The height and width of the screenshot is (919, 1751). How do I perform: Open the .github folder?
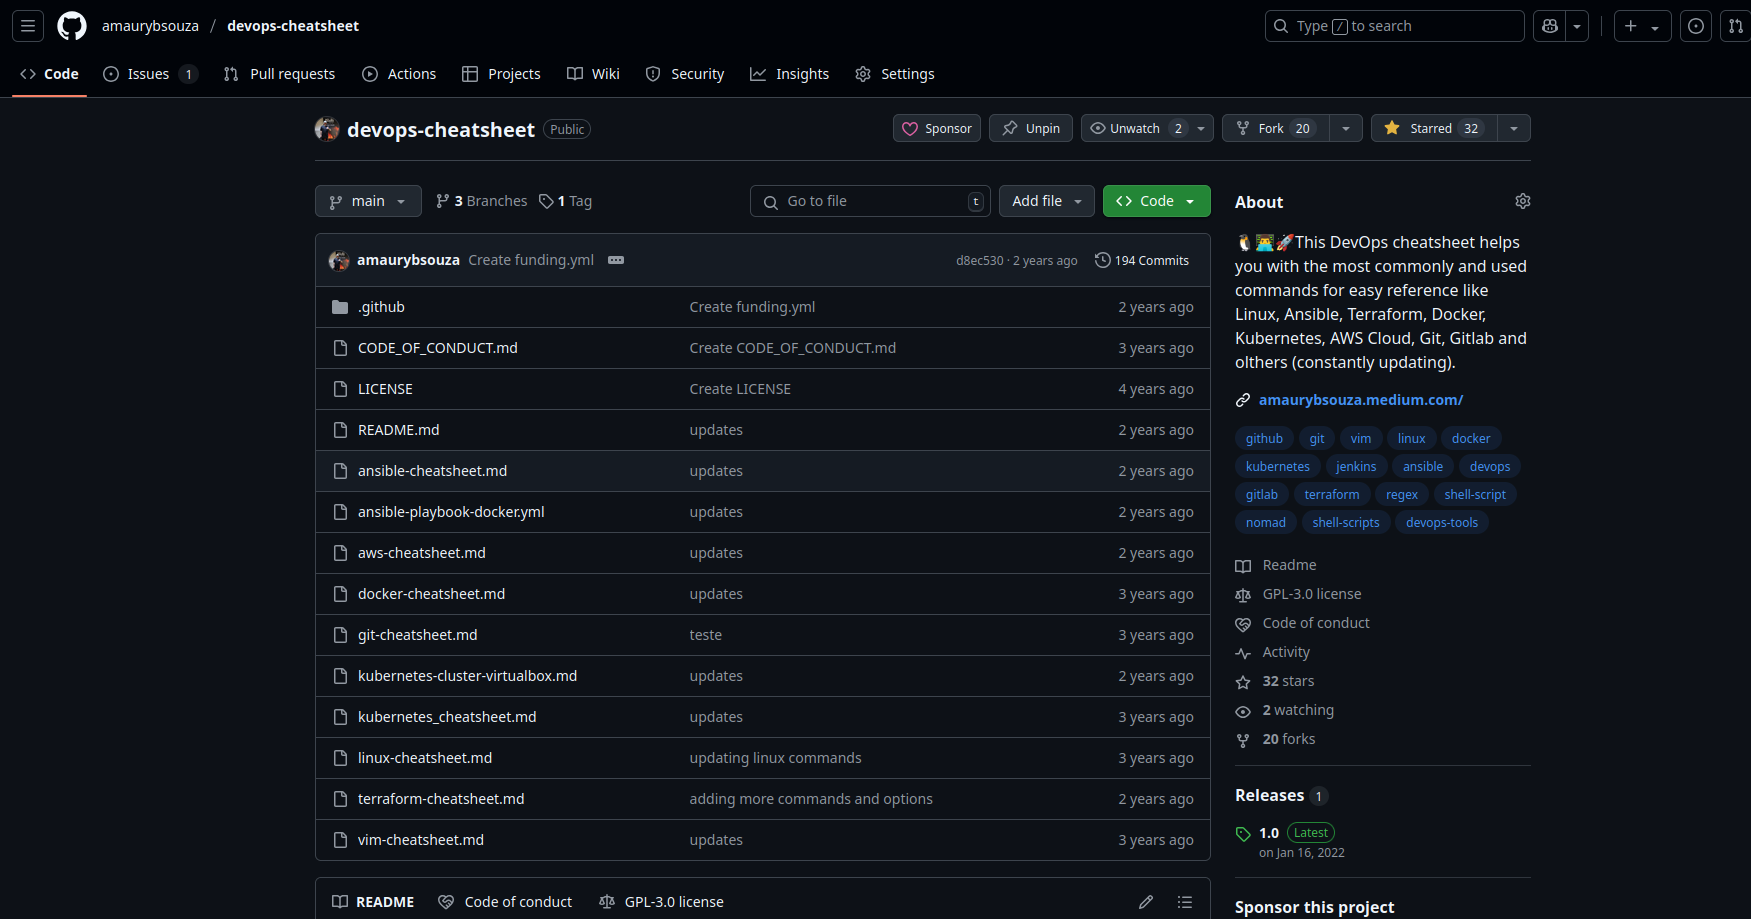[381, 307]
